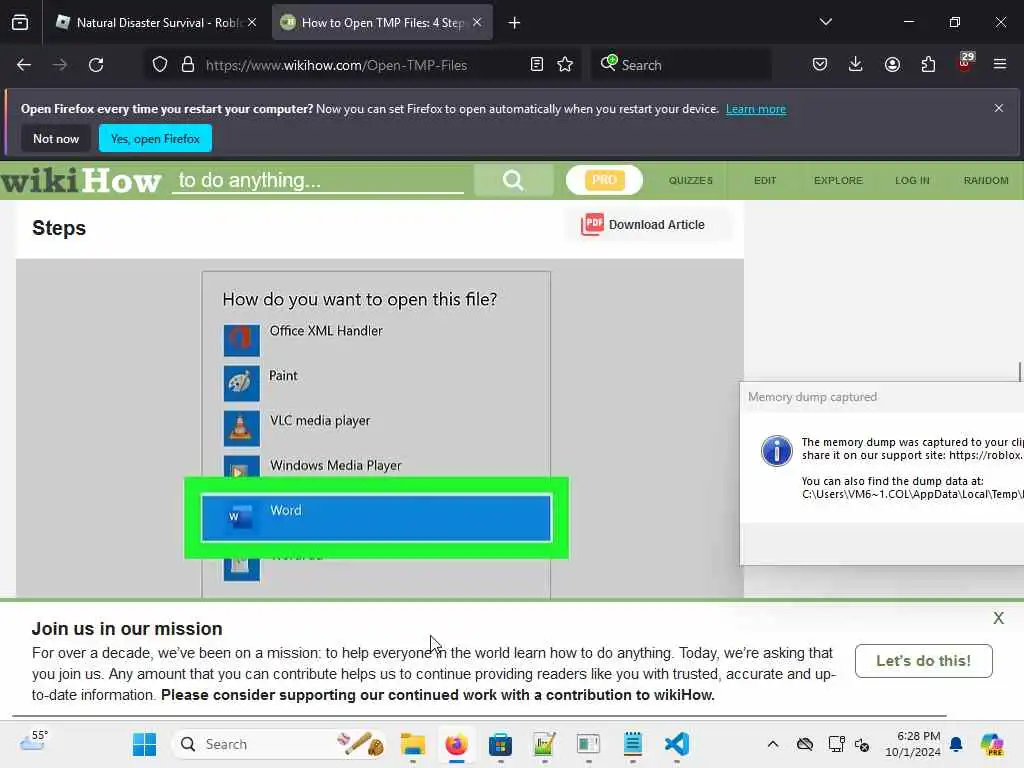Image resolution: width=1024 pixels, height=768 pixels.
Task: Open the clock showing 6:28 PM
Action: tap(913, 744)
